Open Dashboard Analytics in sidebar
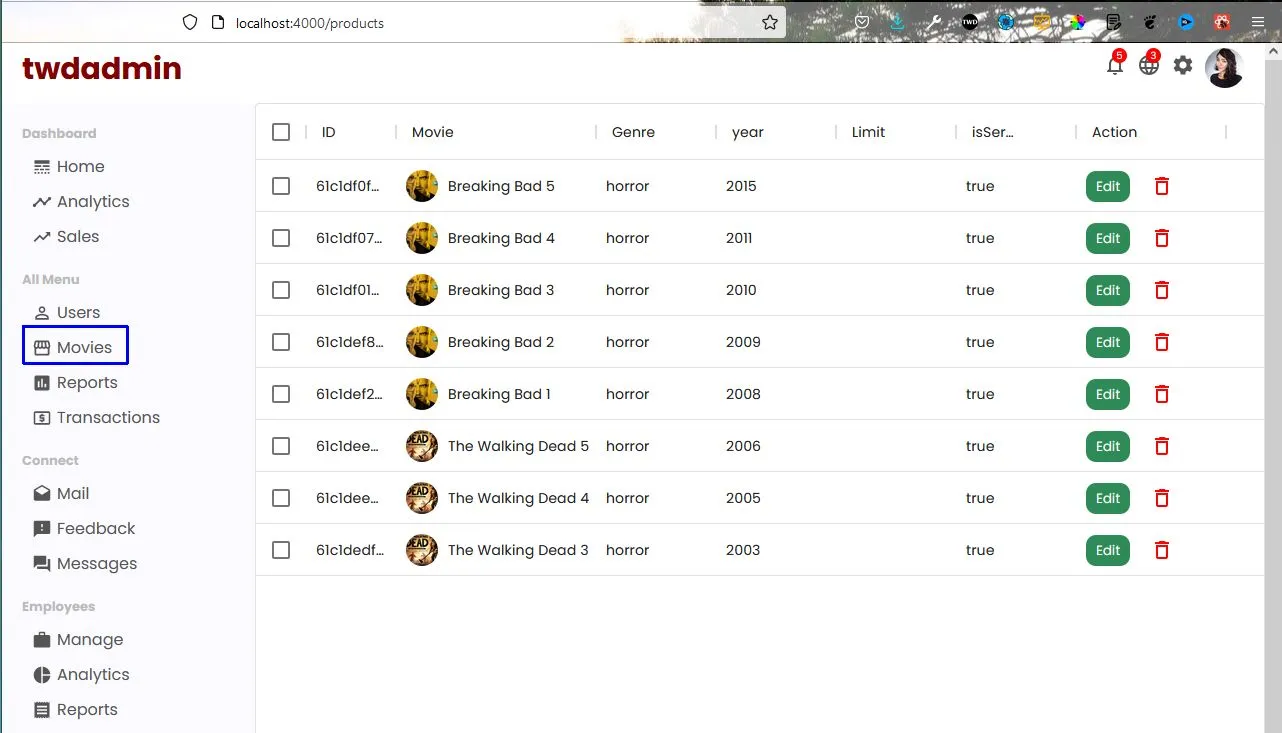 [x=81, y=202]
